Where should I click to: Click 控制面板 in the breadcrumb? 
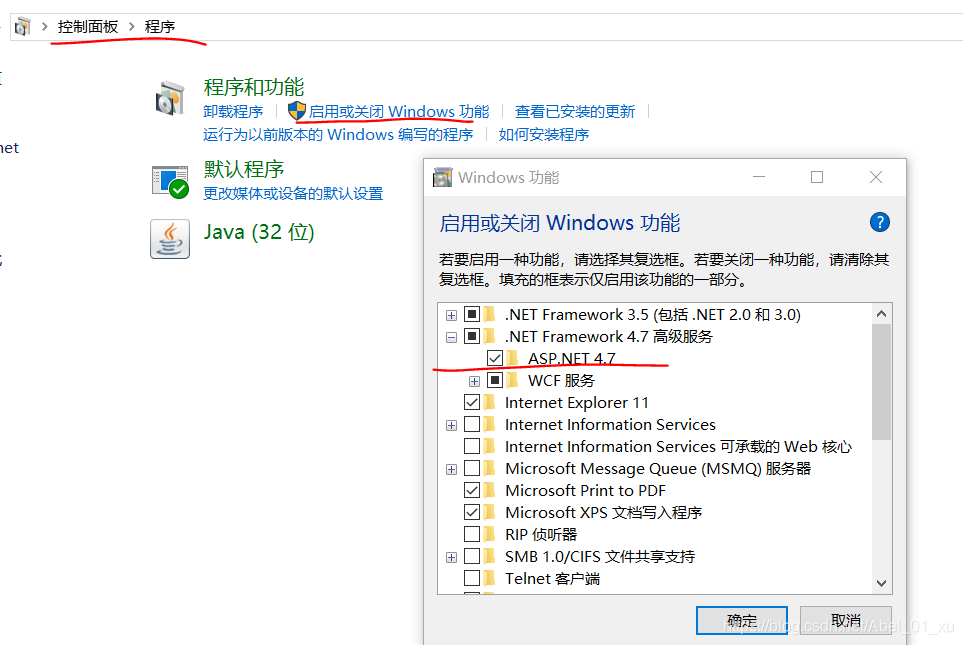pos(88,26)
